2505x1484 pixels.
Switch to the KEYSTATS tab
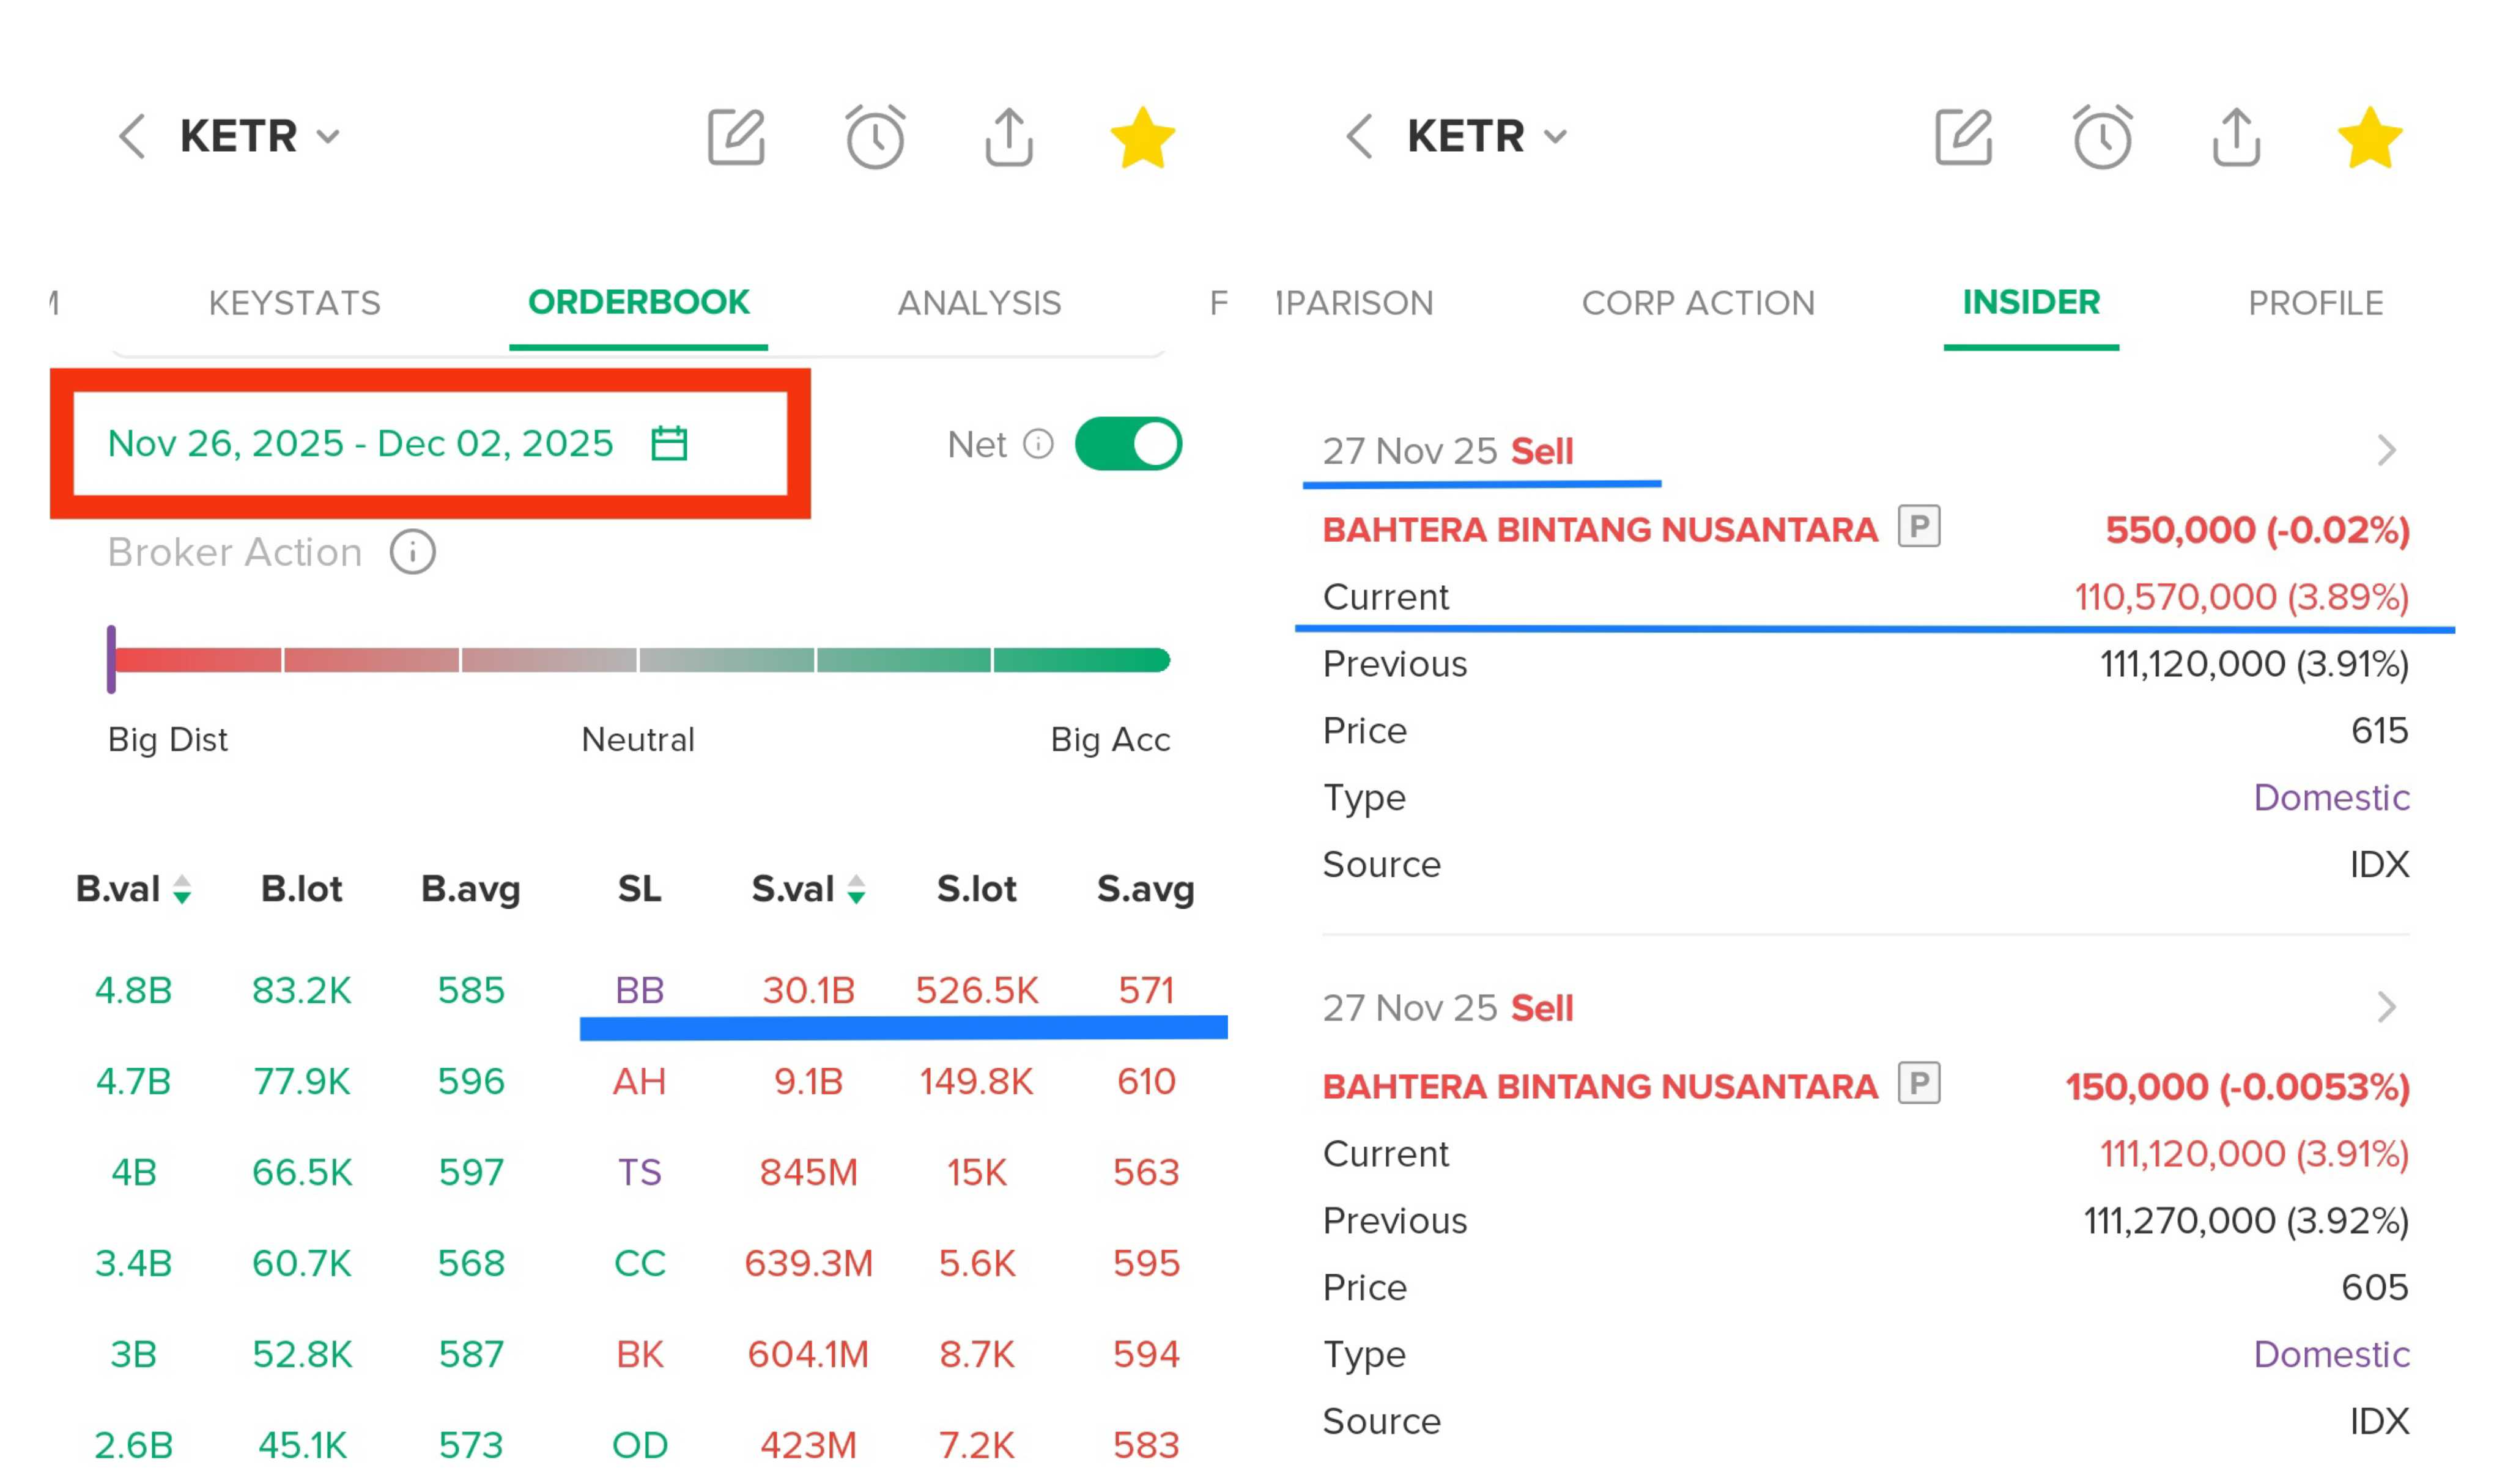point(294,303)
